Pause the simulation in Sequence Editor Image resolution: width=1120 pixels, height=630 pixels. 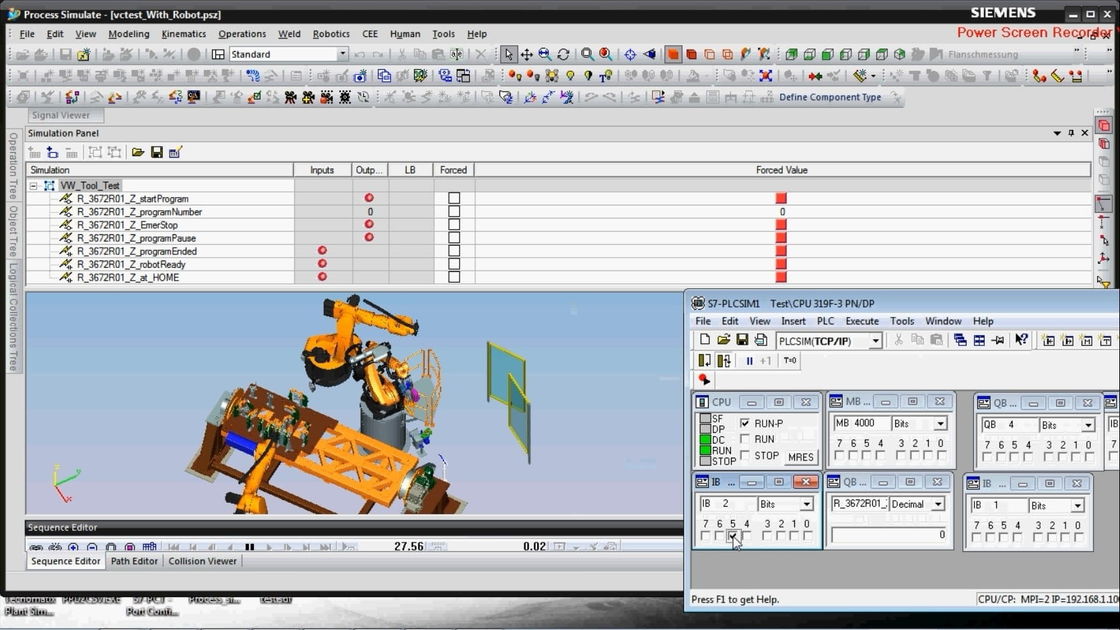(250, 547)
